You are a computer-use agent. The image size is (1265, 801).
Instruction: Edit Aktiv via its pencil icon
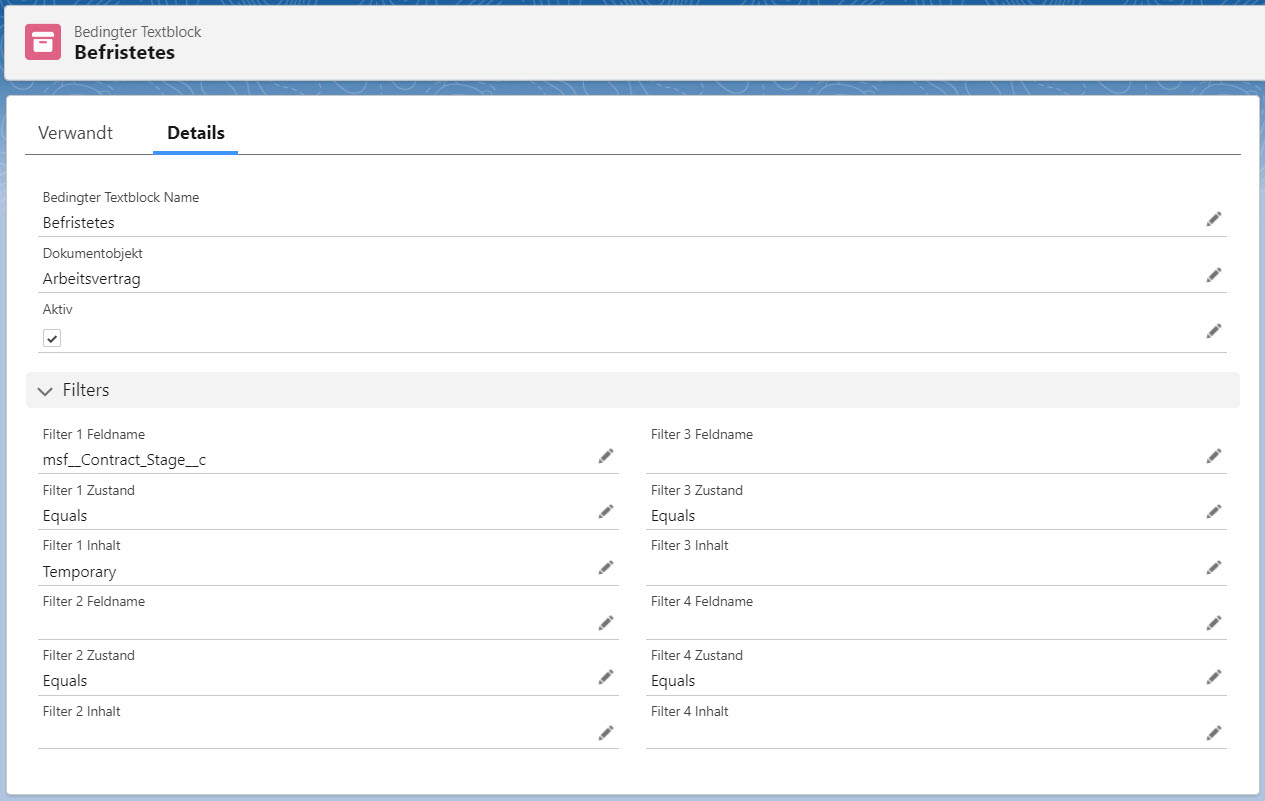(1213, 331)
